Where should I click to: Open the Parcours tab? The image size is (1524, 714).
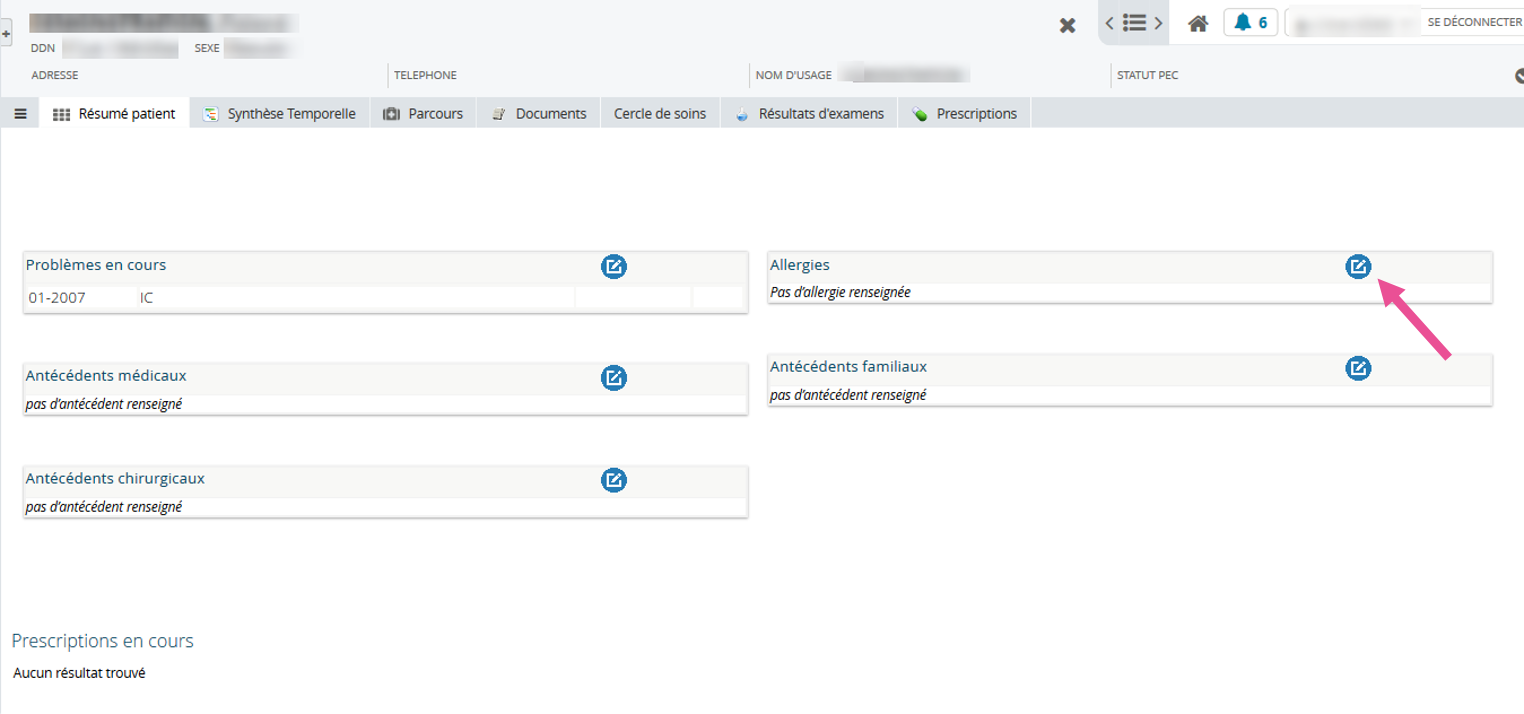423,114
